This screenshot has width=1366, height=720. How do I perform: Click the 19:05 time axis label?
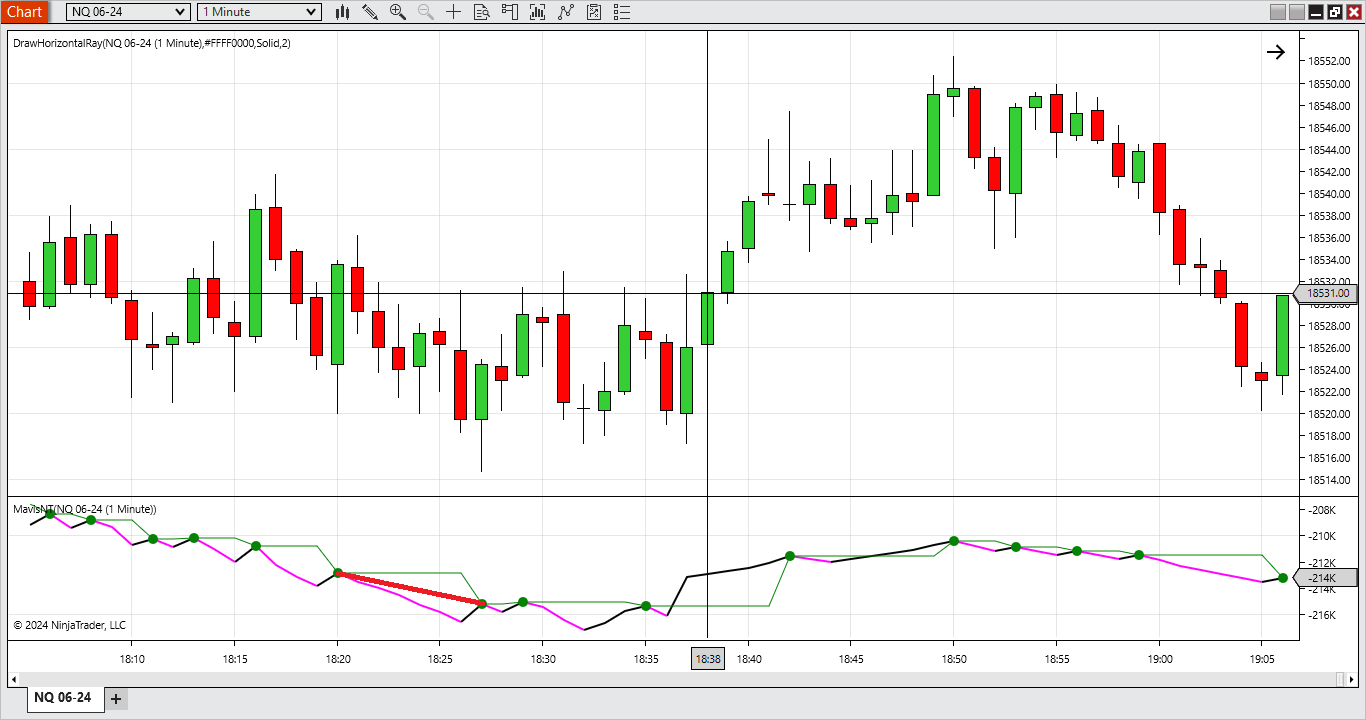tap(1261, 659)
